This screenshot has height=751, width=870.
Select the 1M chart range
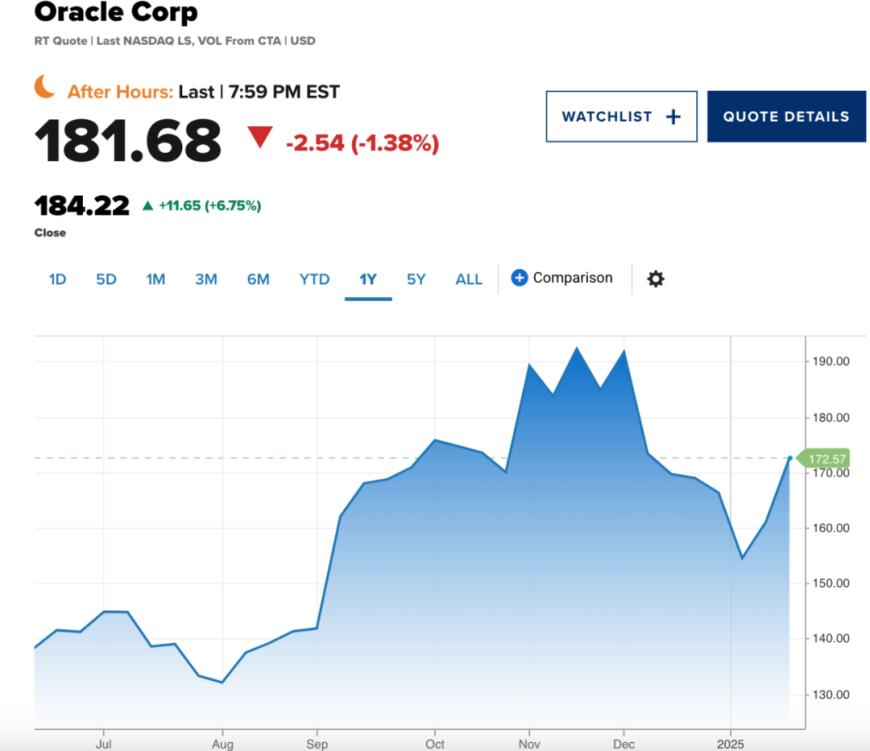tap(155, 279)
